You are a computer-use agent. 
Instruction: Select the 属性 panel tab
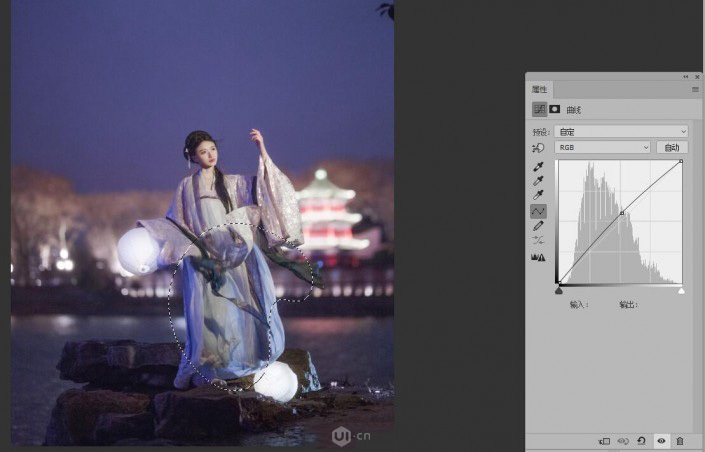pyautogui.click(x=540, y=90)
